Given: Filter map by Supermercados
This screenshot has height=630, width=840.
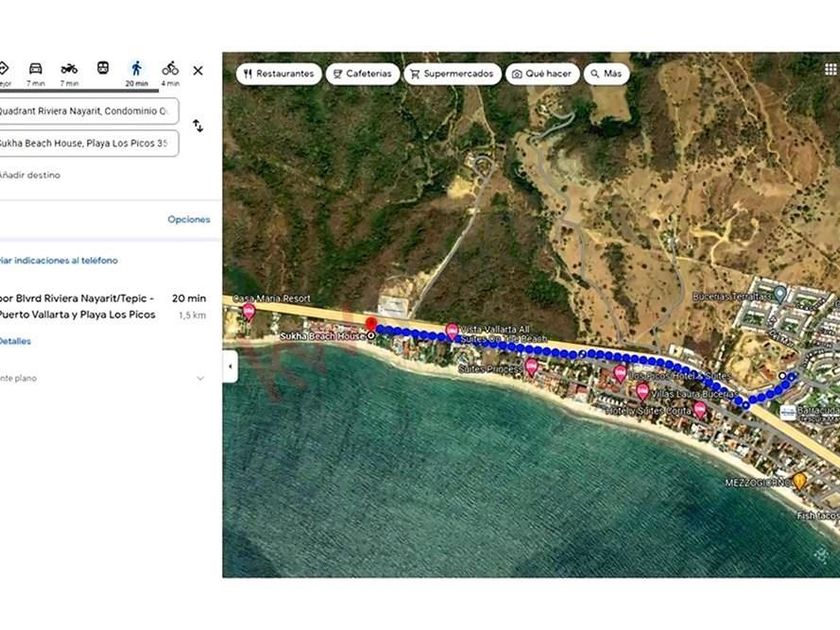Looking at the screenshot, I should point(450,74).
